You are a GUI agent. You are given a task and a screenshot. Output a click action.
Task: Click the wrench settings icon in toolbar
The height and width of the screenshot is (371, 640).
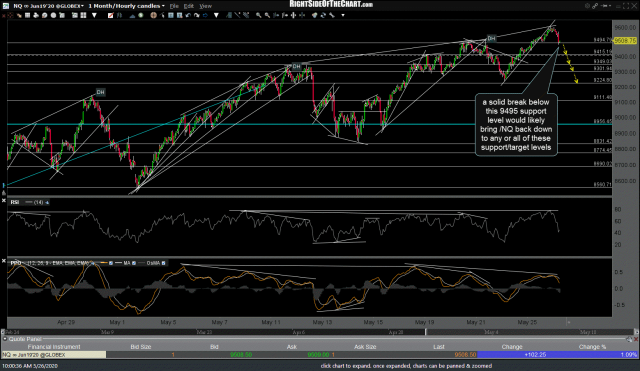332,15
